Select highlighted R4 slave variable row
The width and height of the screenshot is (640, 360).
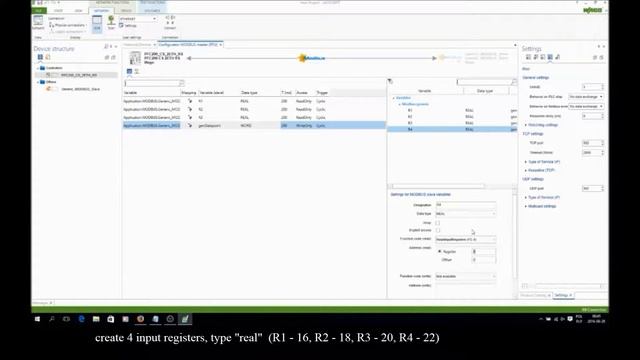pos(452,129)
